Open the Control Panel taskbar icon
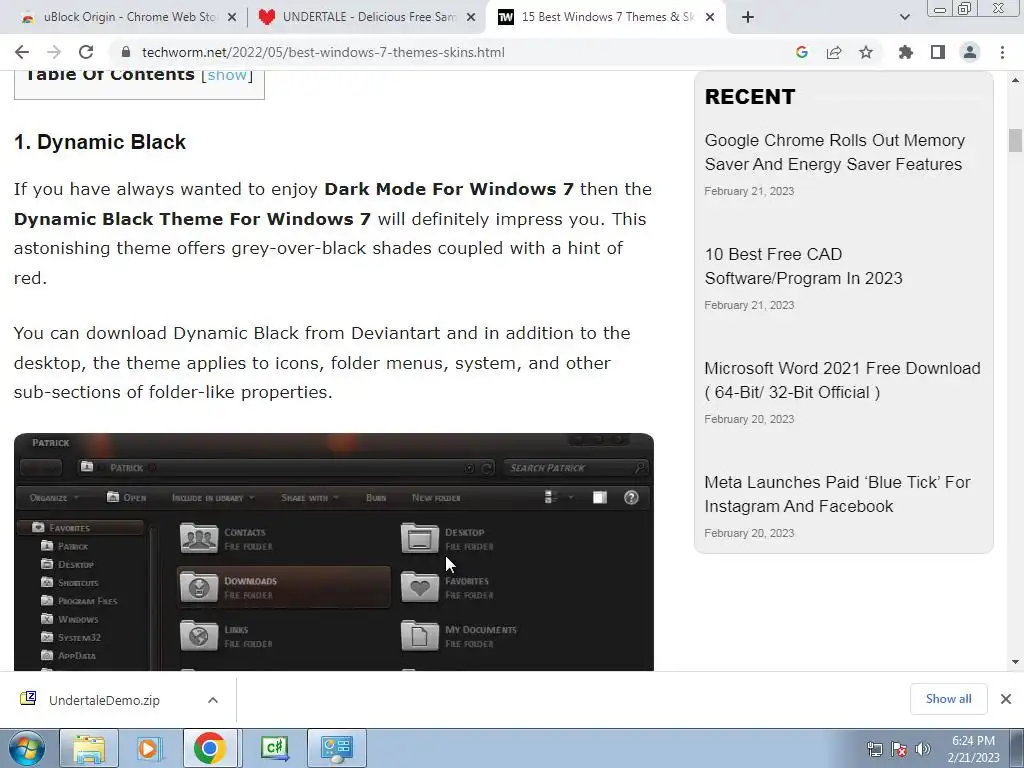1024x768 pixels. 336,748
